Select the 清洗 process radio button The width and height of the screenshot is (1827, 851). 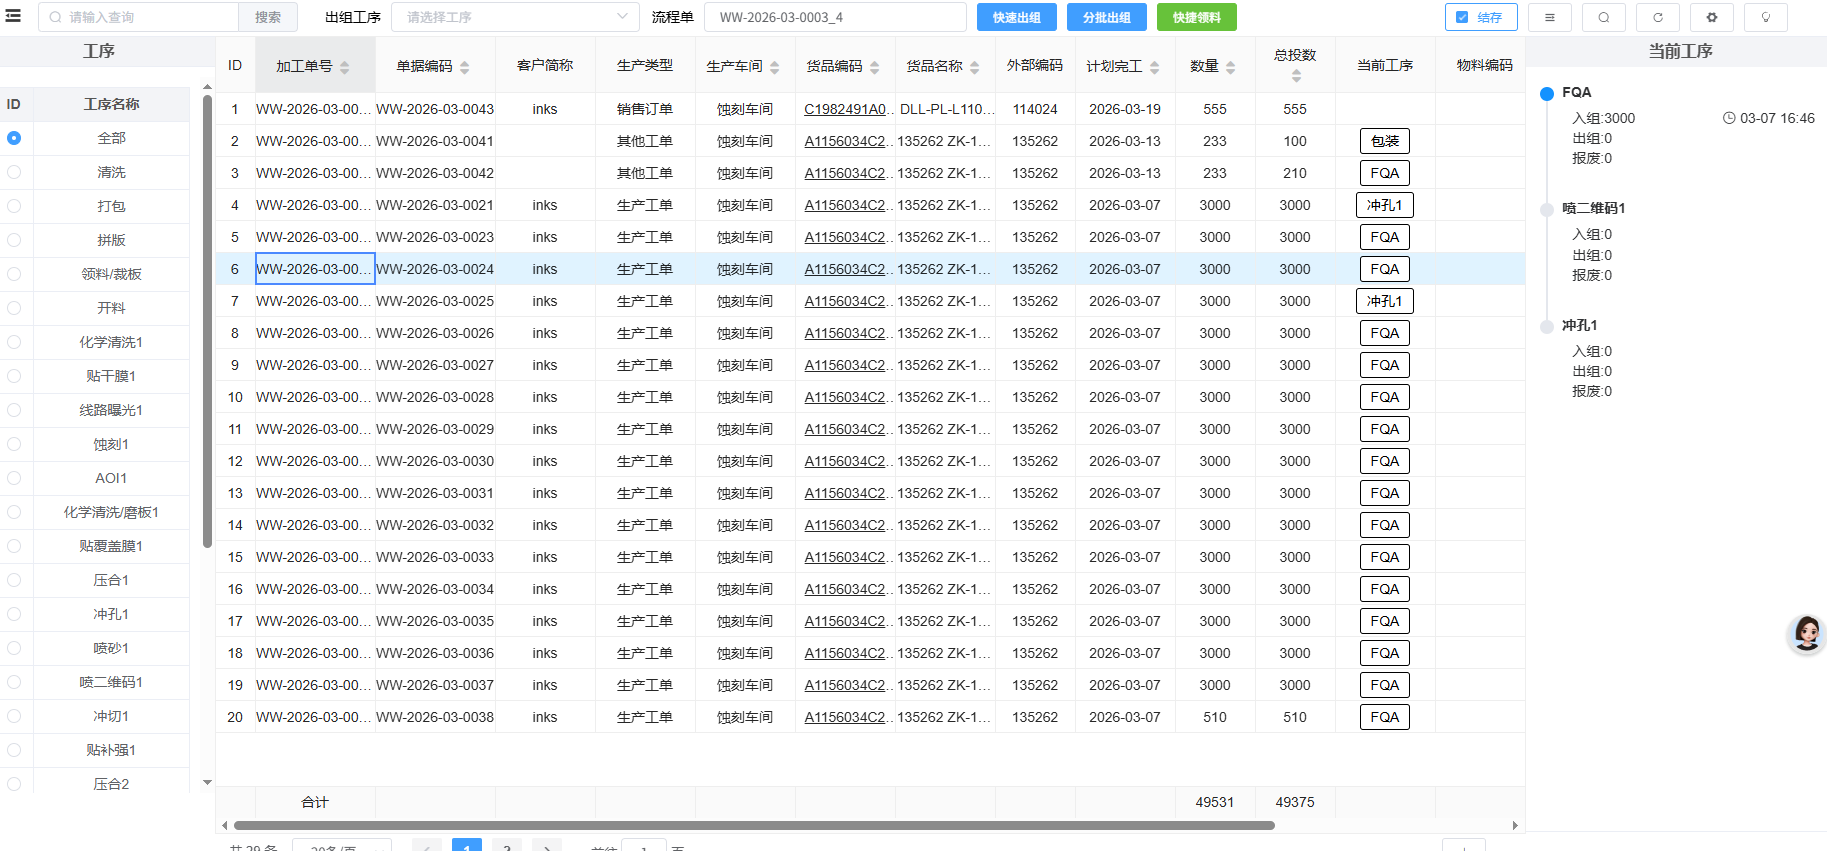click(14, 172)
